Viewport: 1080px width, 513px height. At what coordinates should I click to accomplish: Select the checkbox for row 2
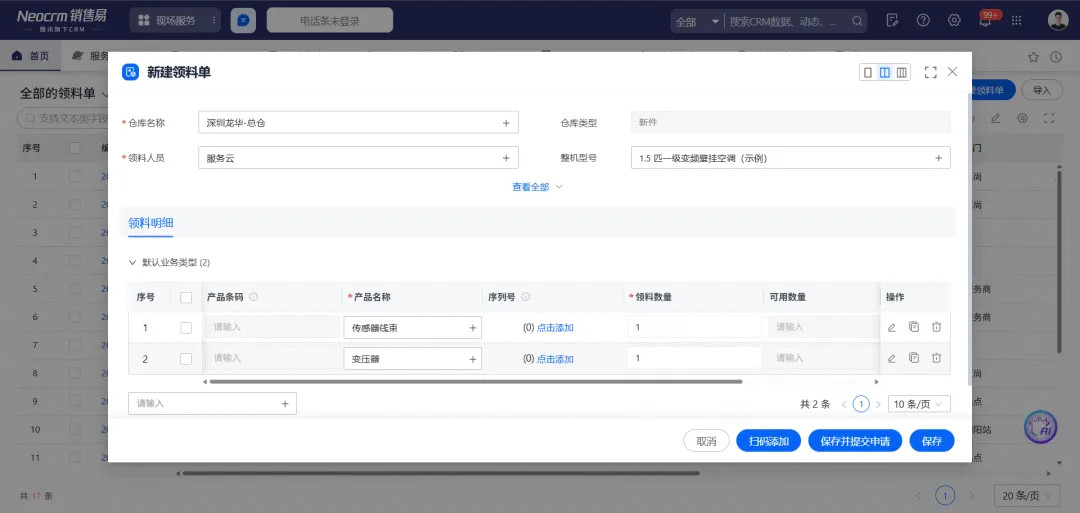[x=186, y=358]
